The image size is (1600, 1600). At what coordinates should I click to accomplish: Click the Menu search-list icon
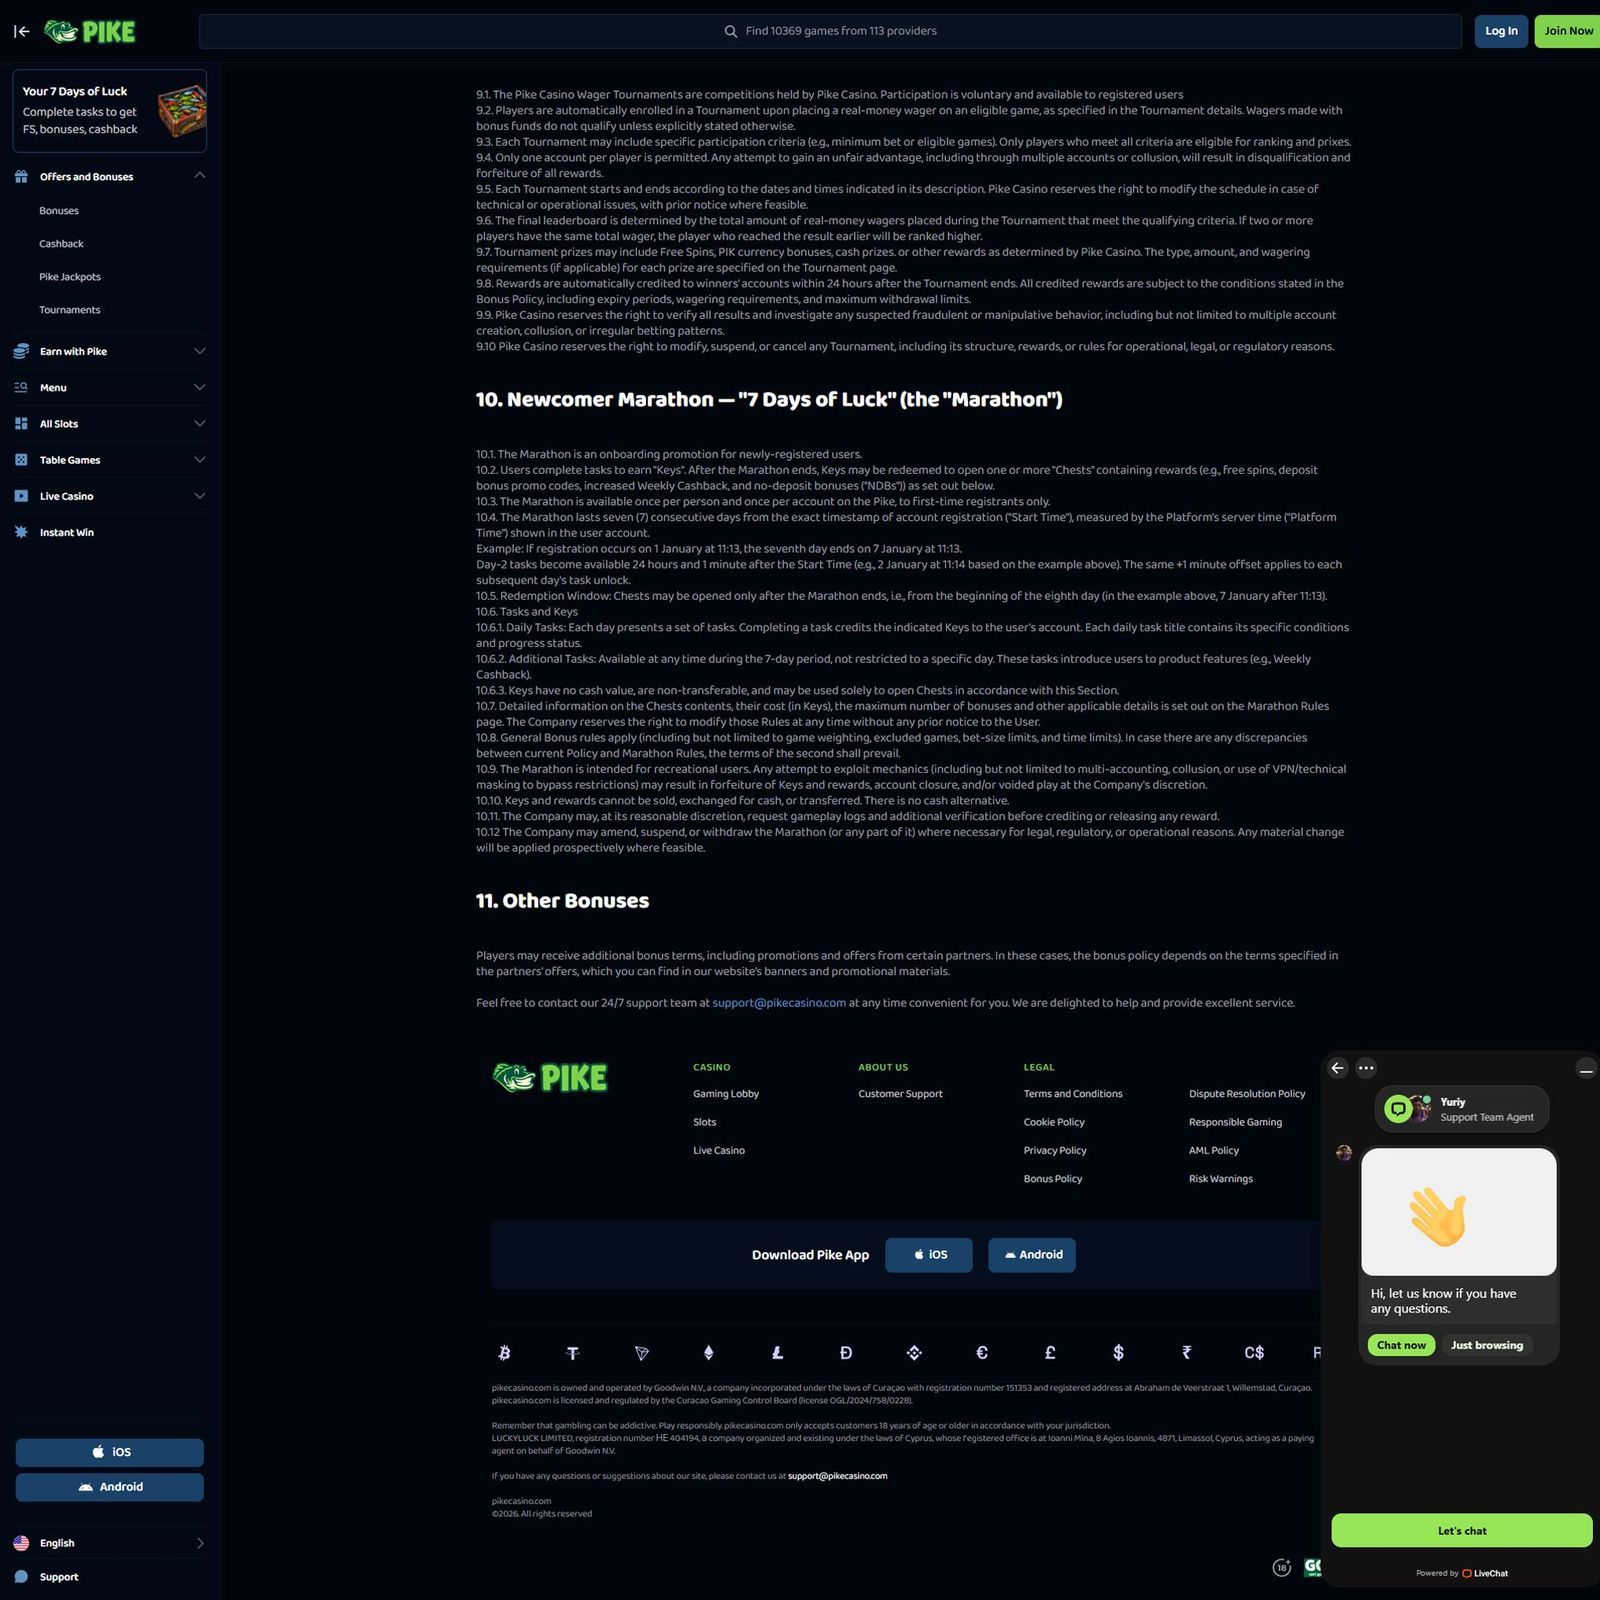click(21, 387)
